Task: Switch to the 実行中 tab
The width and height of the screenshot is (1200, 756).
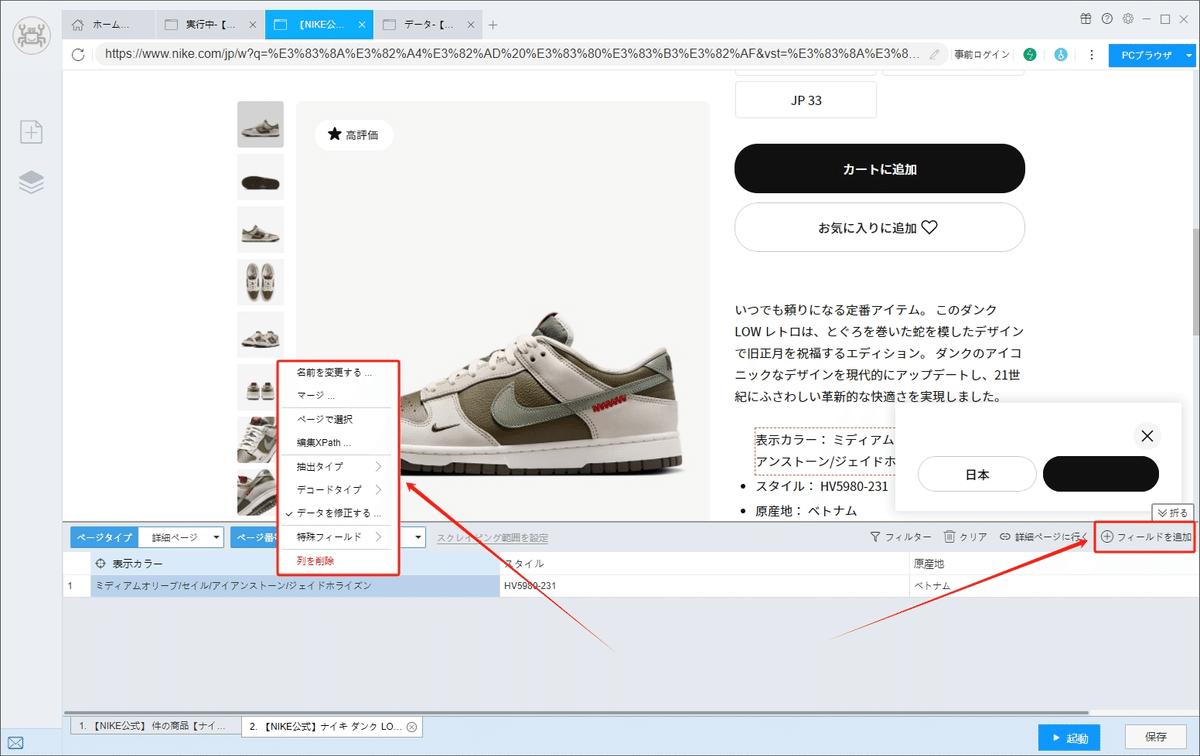Action: tap(208, 25)
